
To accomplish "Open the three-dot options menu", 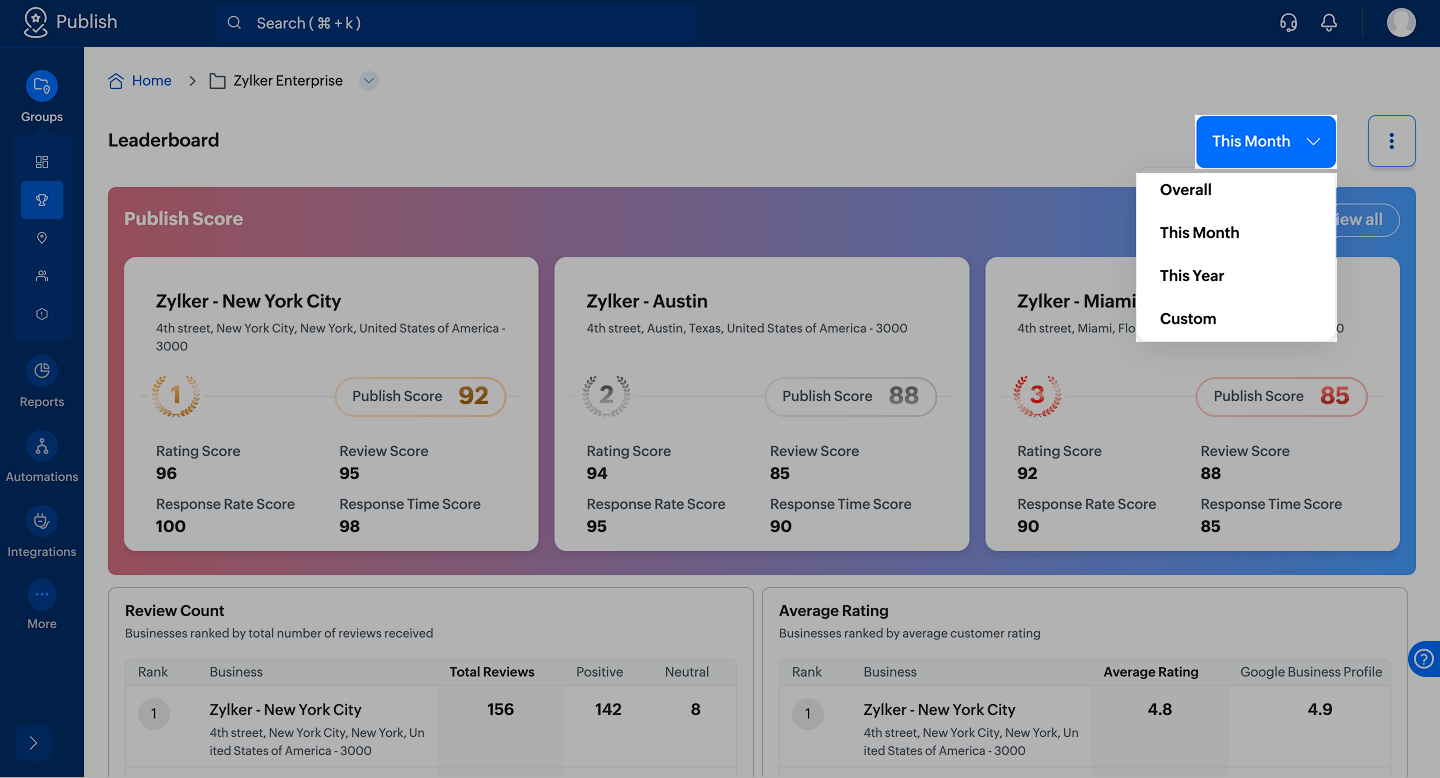I will point(1391,141).
